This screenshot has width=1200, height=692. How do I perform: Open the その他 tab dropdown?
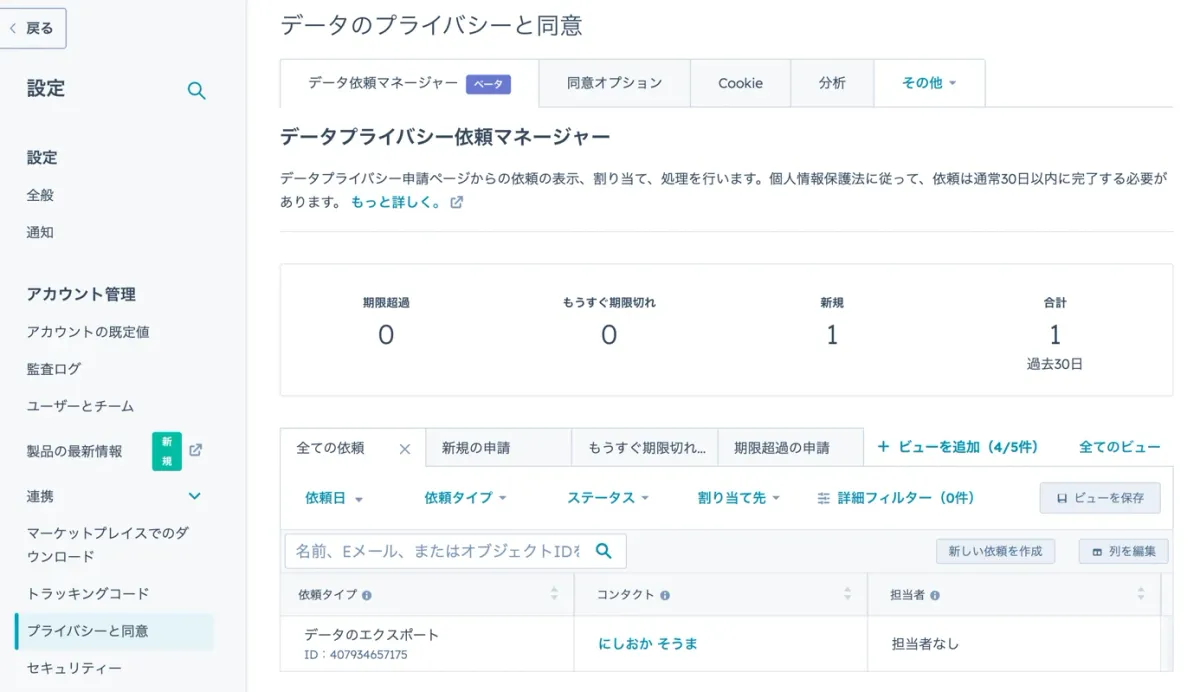pos(928,83)
